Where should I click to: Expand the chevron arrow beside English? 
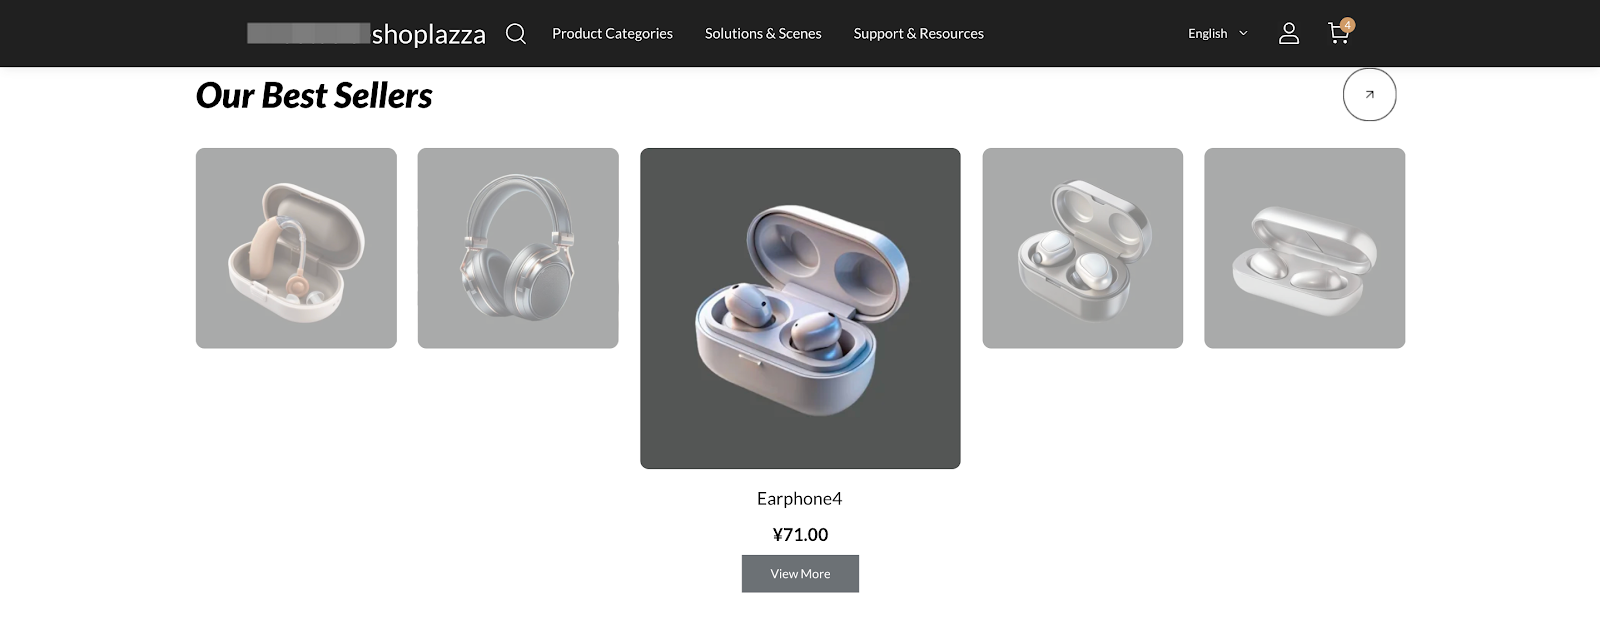[x=1243, y=34]
